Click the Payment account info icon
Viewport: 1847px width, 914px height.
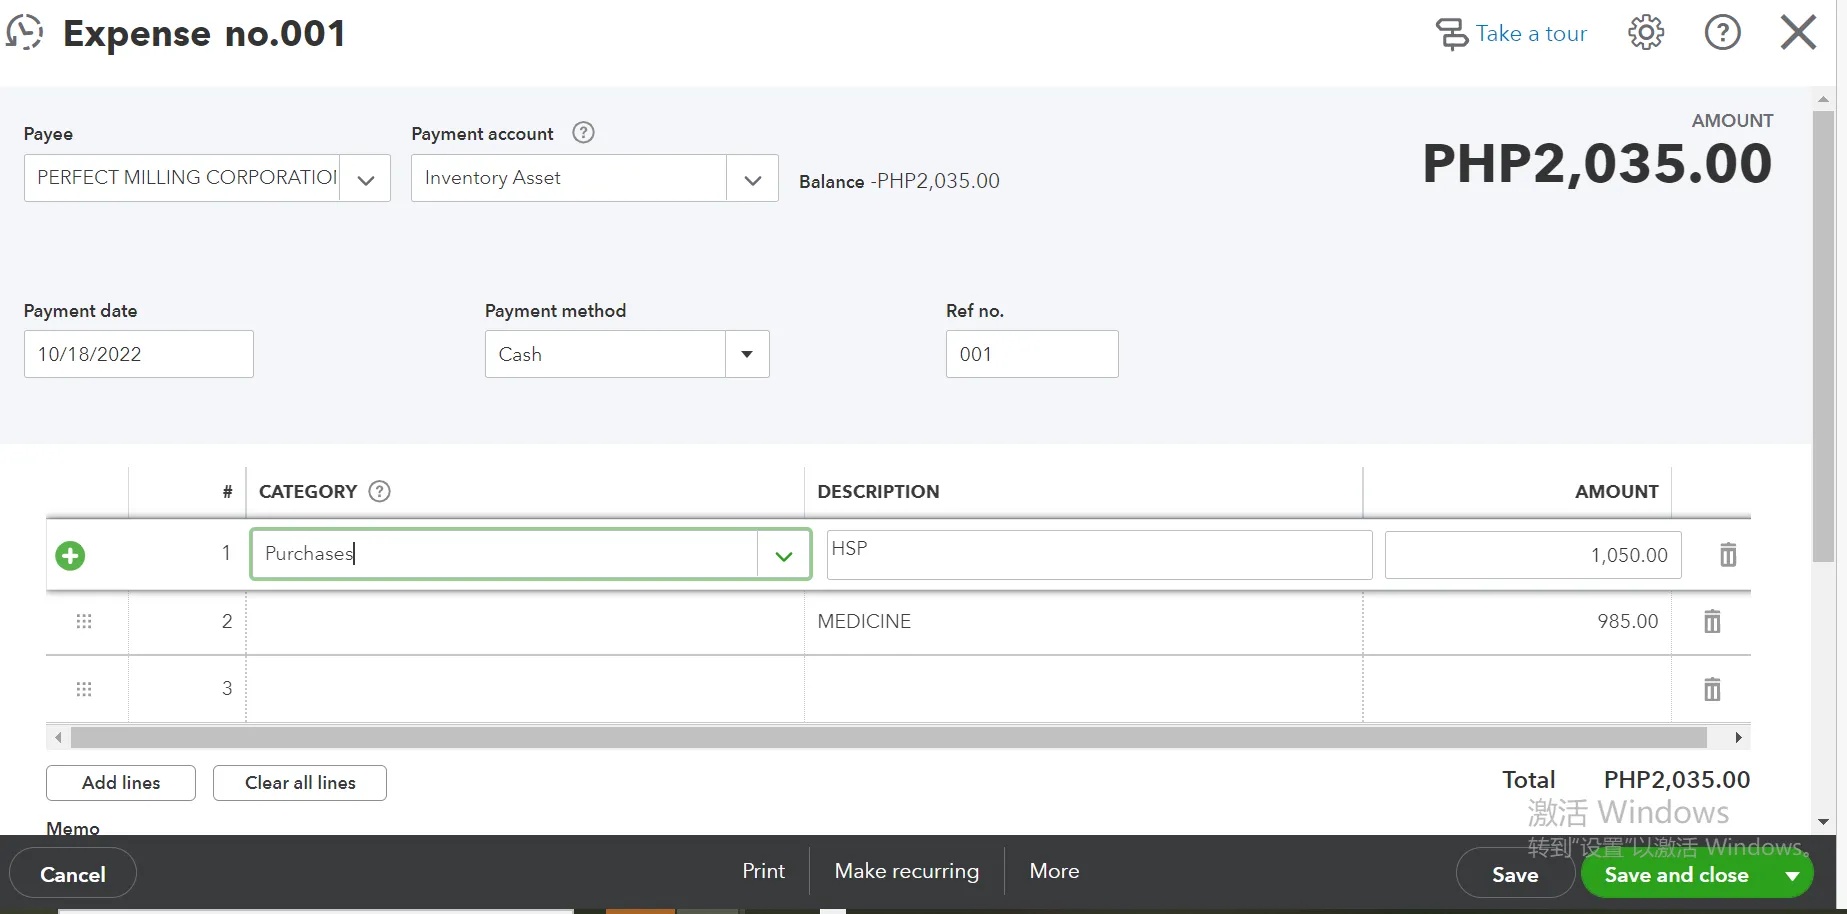583,132
